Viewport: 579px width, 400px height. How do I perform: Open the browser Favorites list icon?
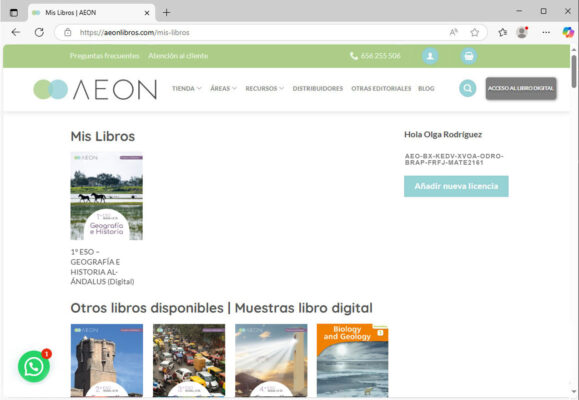point(503,33)
